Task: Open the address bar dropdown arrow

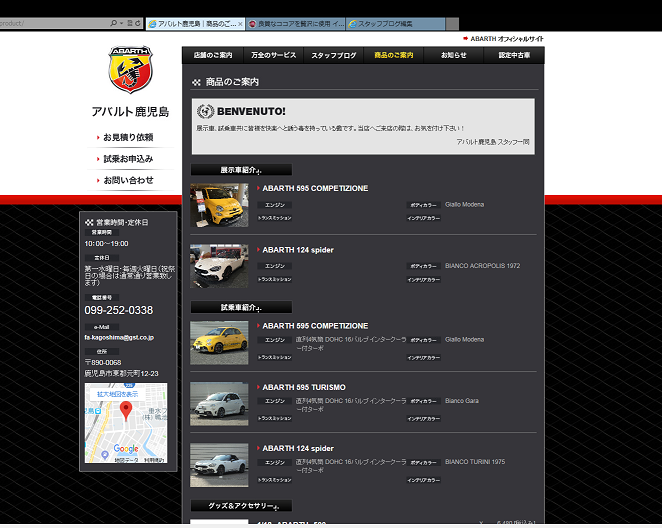Action: [x=122, y=23]
